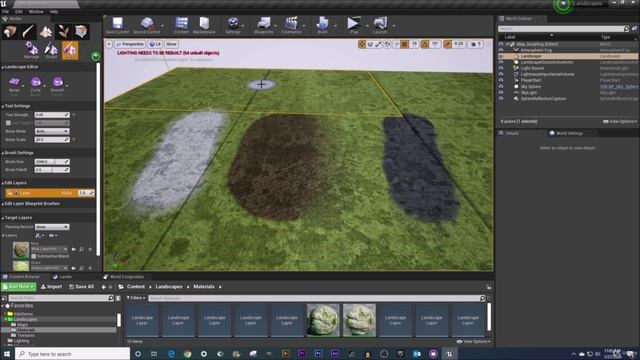This screenshot has height=360, width=640.
Task: Click the Play toolbar icon
Action: tap(353, 25)
